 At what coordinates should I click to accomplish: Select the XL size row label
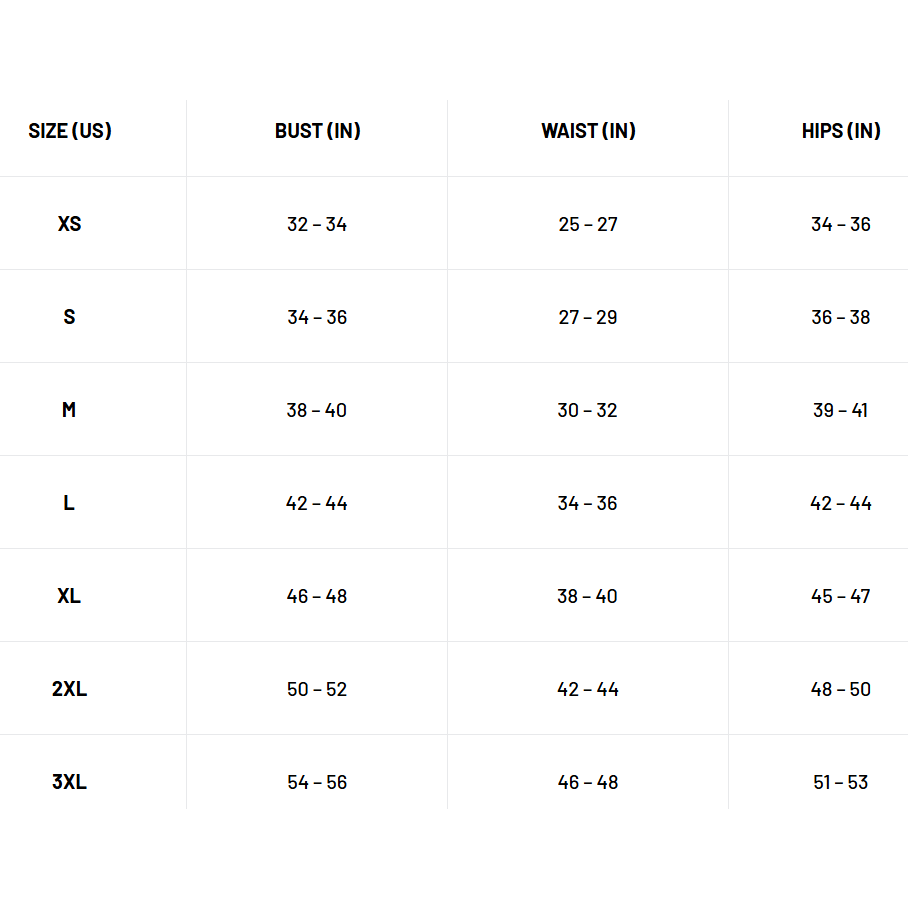(x=69, y=596)
